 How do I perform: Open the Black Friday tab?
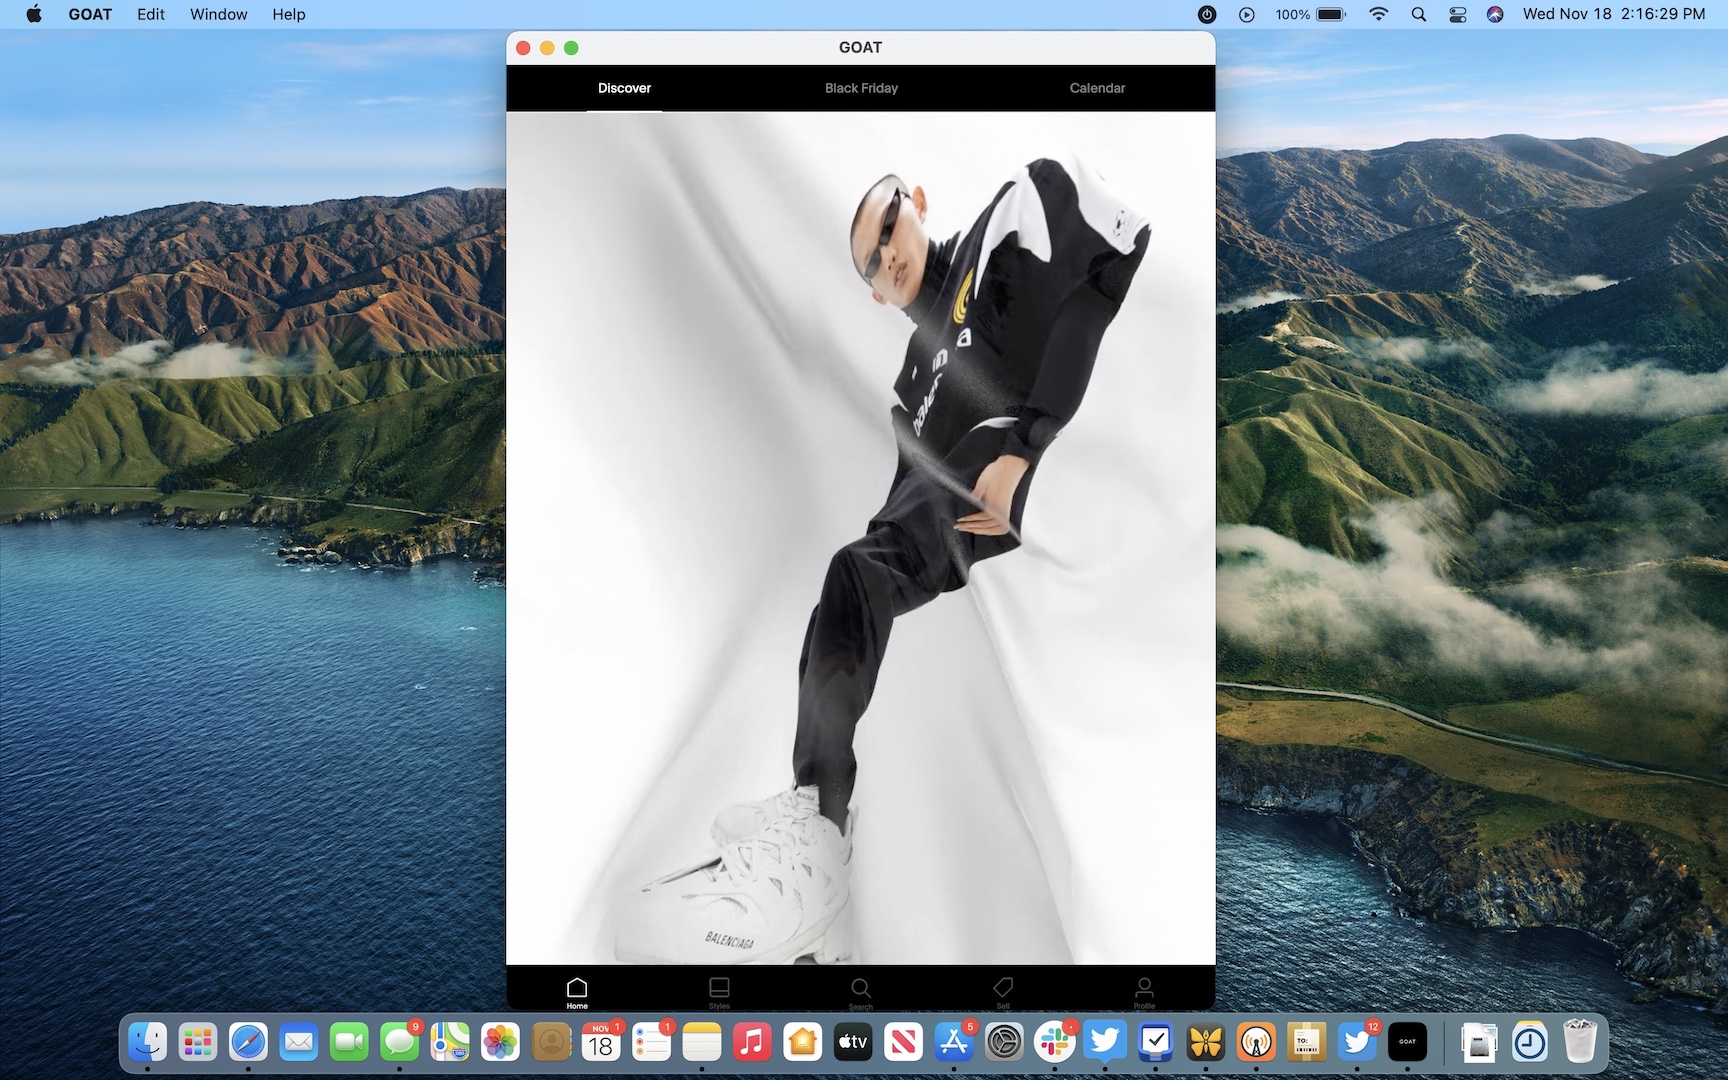click(x=861, y=88)
